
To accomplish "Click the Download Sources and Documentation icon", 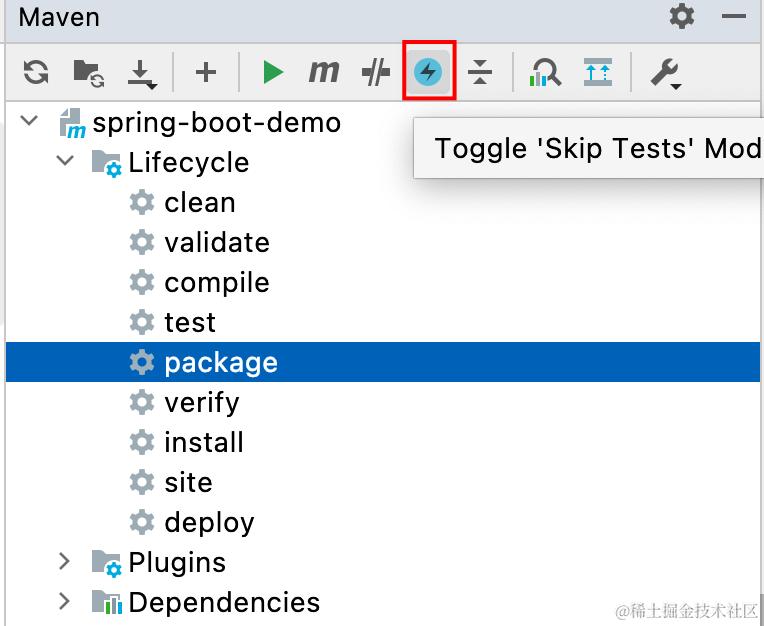I will coord(142,71).
